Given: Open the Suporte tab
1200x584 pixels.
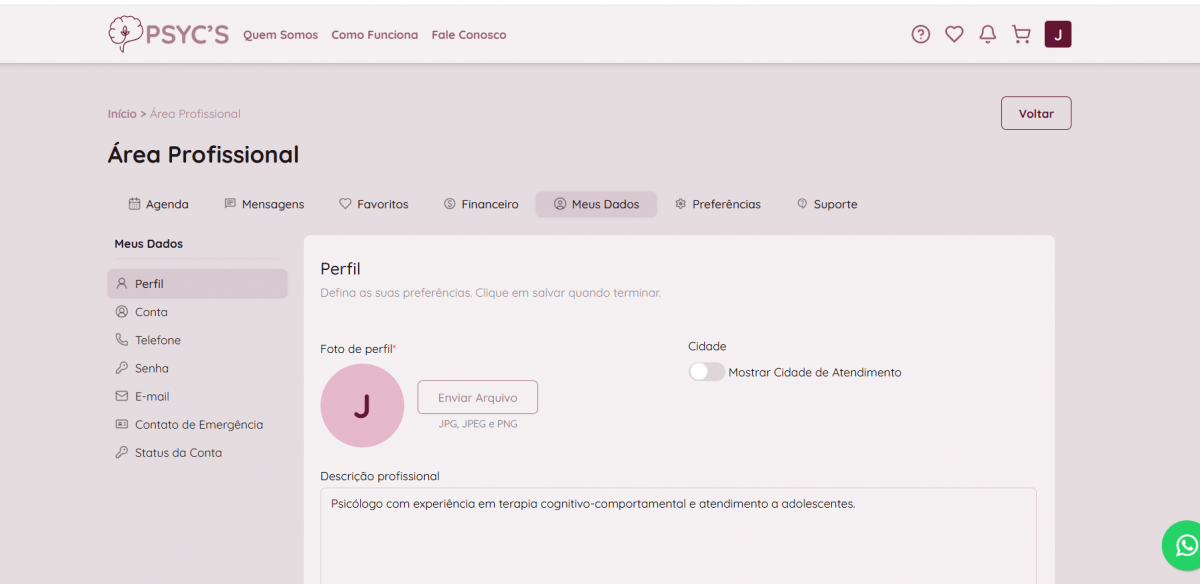Looking at the screenshot, I should (x=827, y=204).
